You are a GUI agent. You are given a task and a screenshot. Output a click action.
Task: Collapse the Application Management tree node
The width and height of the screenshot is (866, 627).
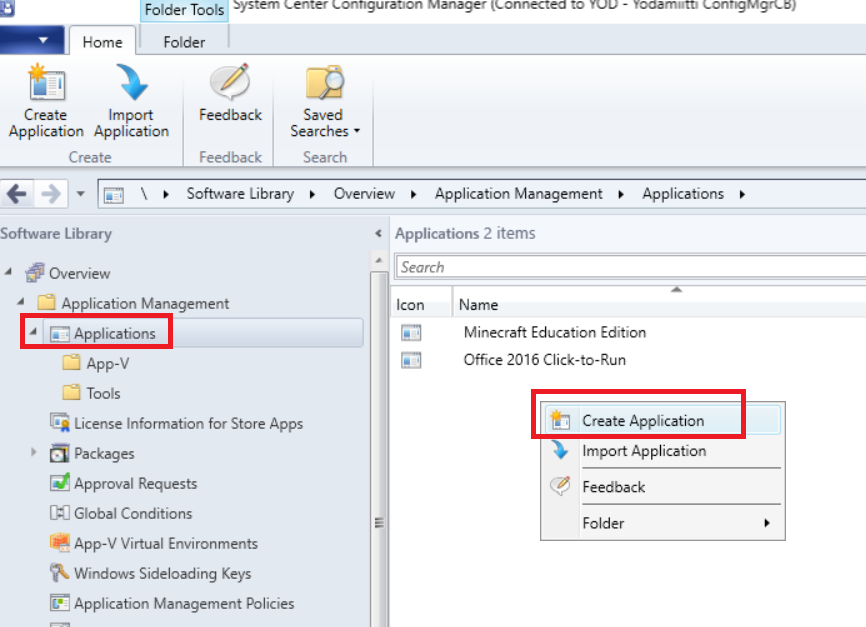click(21, 301)
